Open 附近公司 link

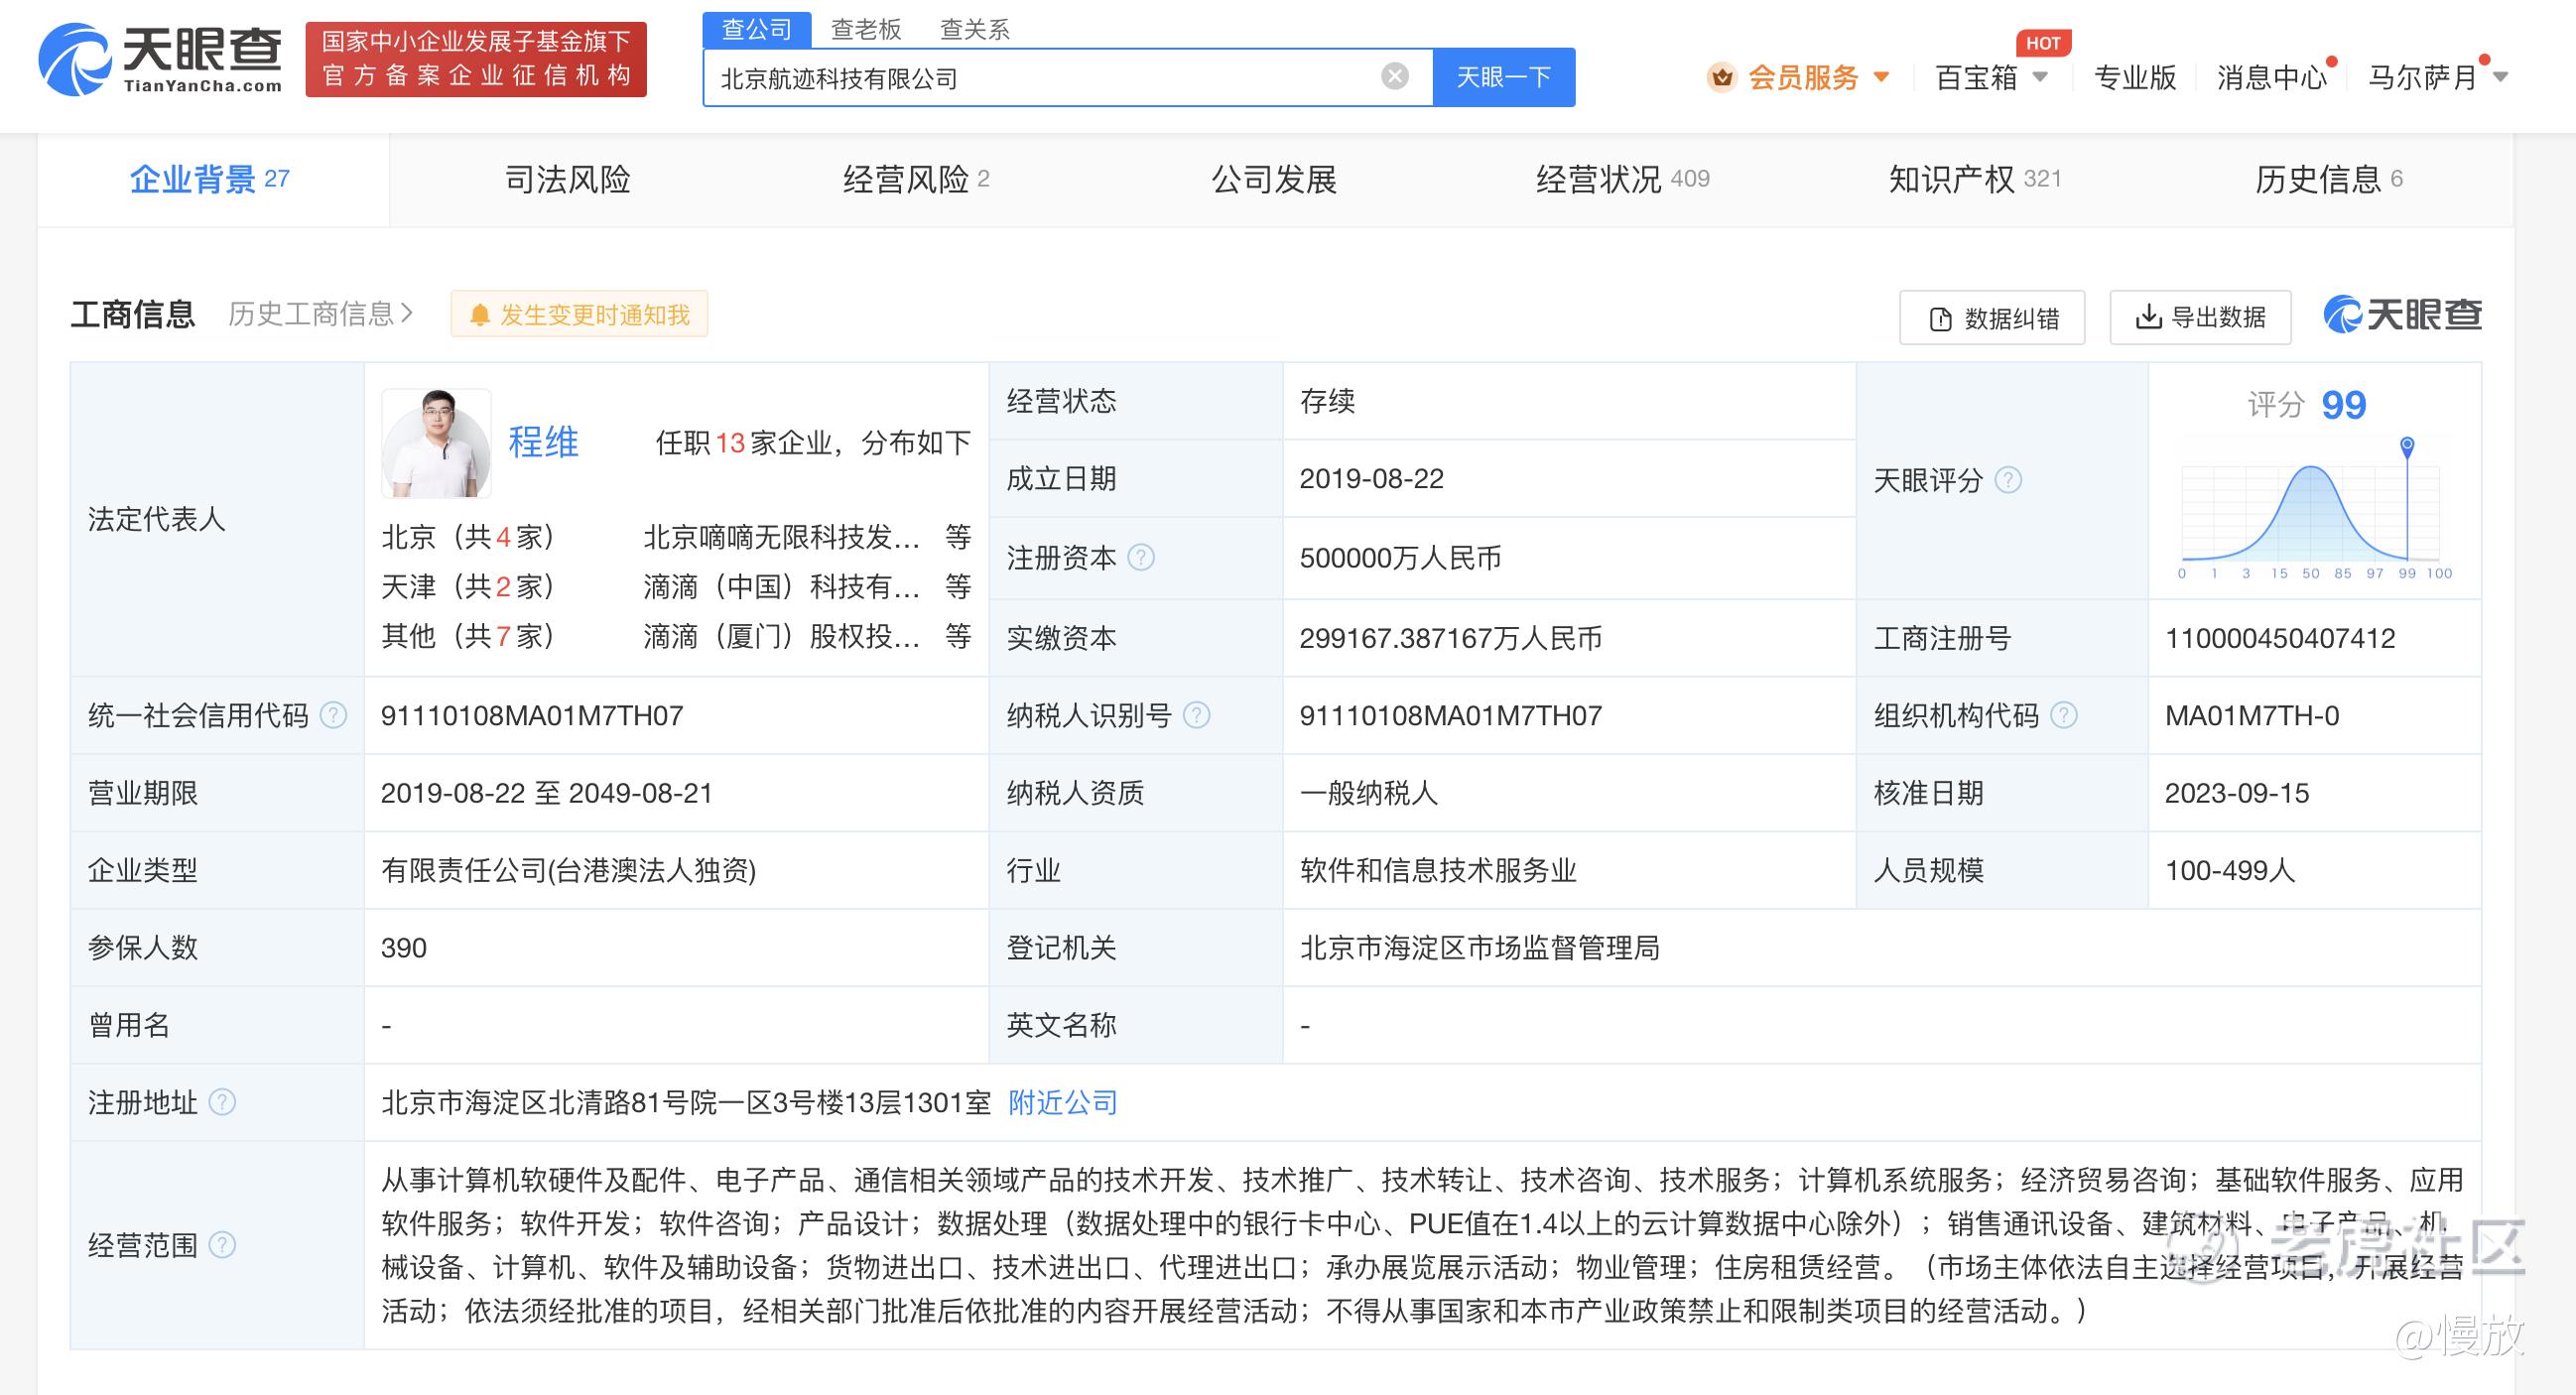1063,1102
